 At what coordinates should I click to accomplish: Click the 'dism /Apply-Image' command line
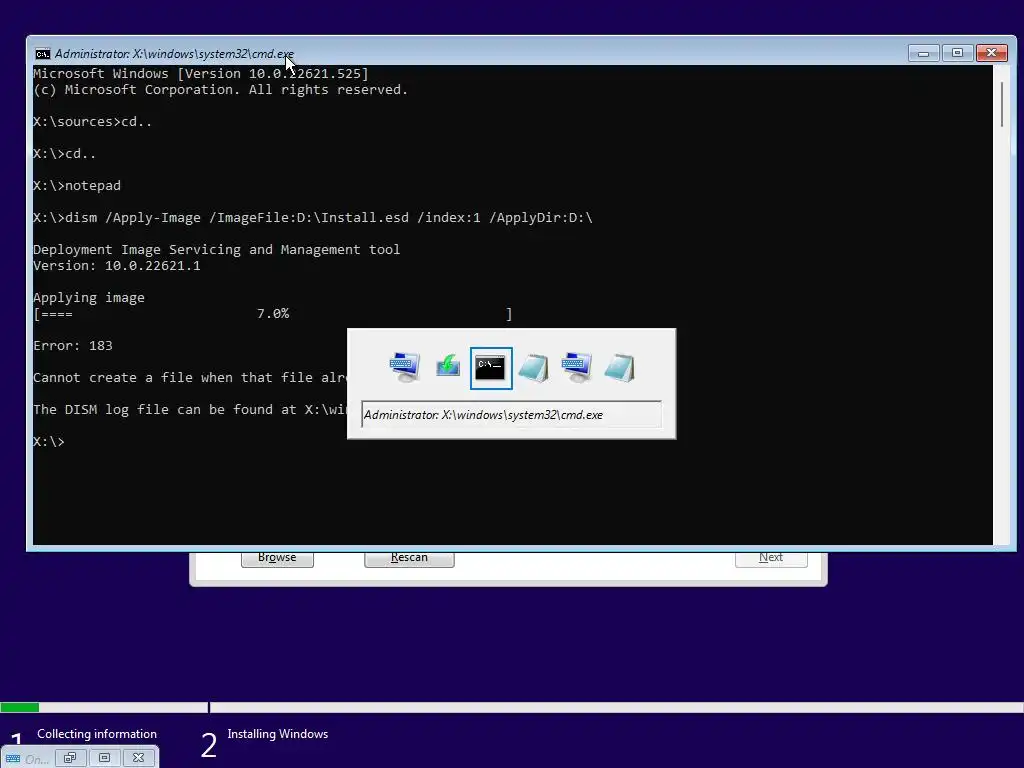313,217
